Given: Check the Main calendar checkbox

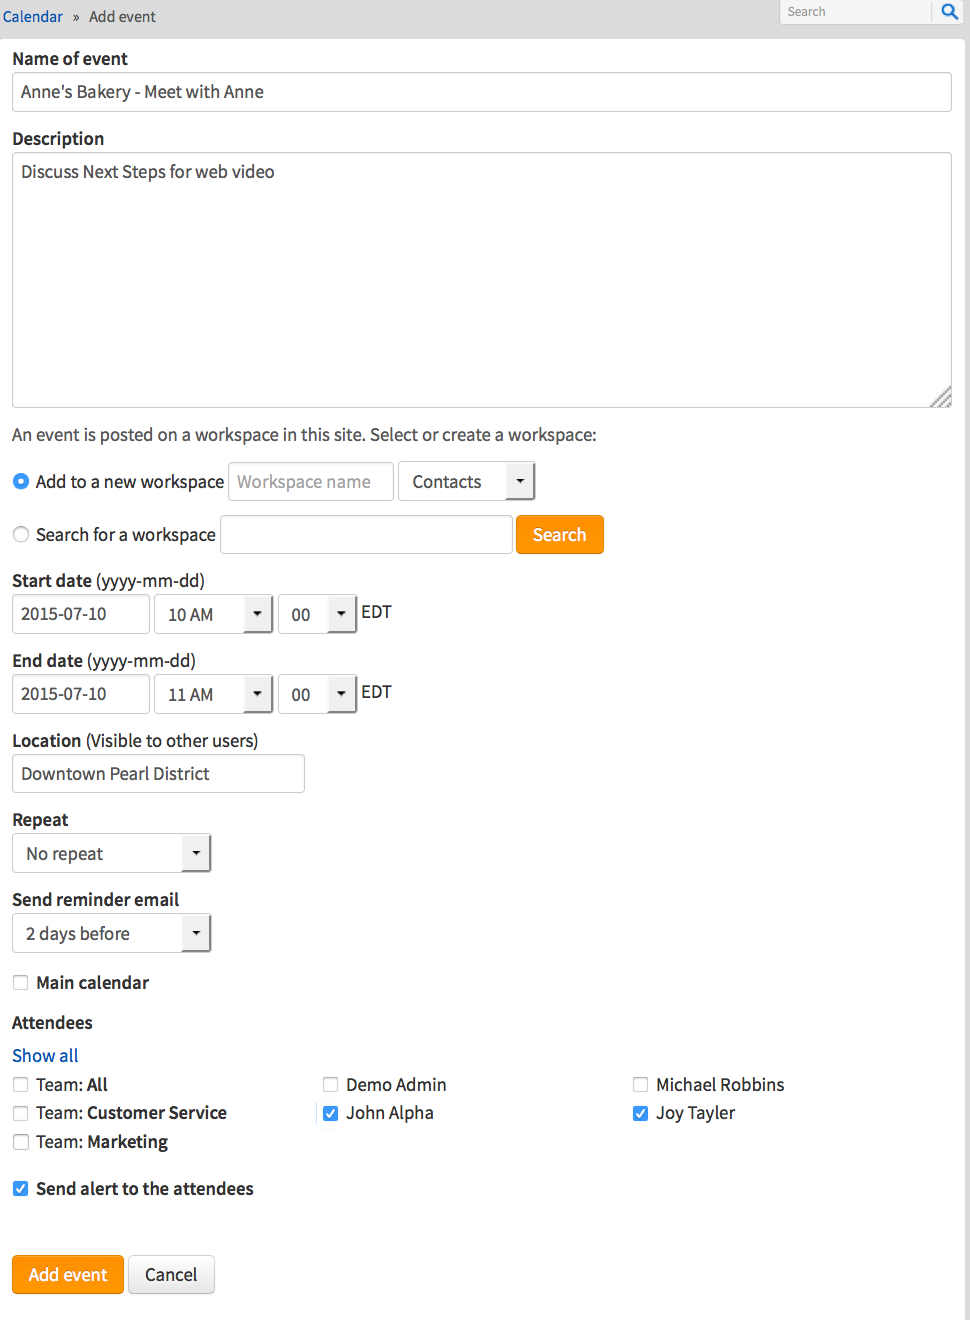Looking at the screenshot, I should point(21,983).
